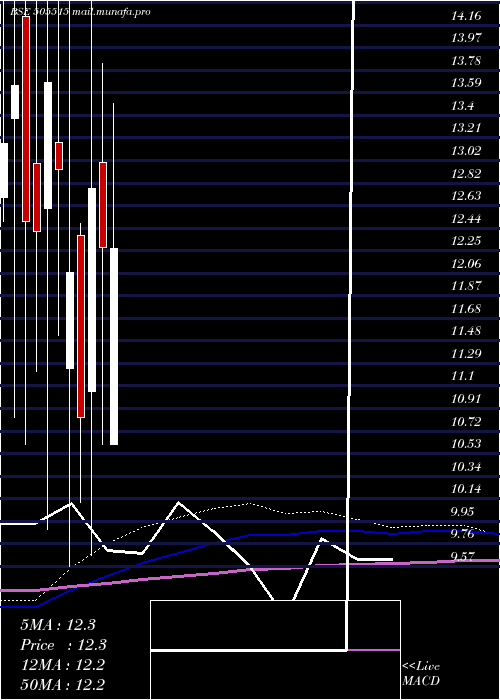Select the 10.14 axis value
The width and height of the screenshot is (500, 700).
(466, 489)
